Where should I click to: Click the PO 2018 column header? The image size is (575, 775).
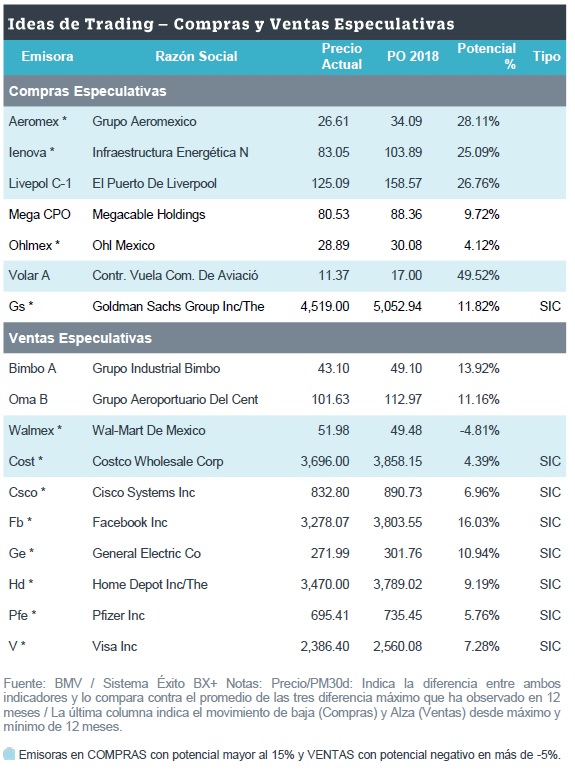(x=413, y=56)
